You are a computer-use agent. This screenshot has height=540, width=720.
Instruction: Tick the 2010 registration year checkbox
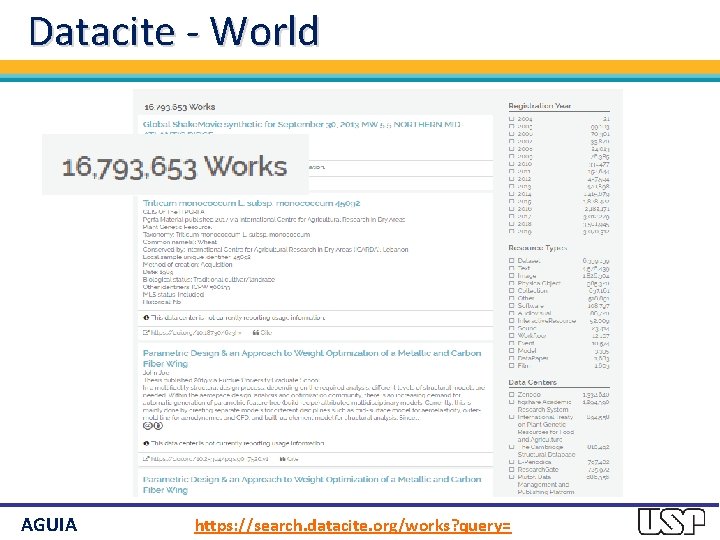coord(512,163)
